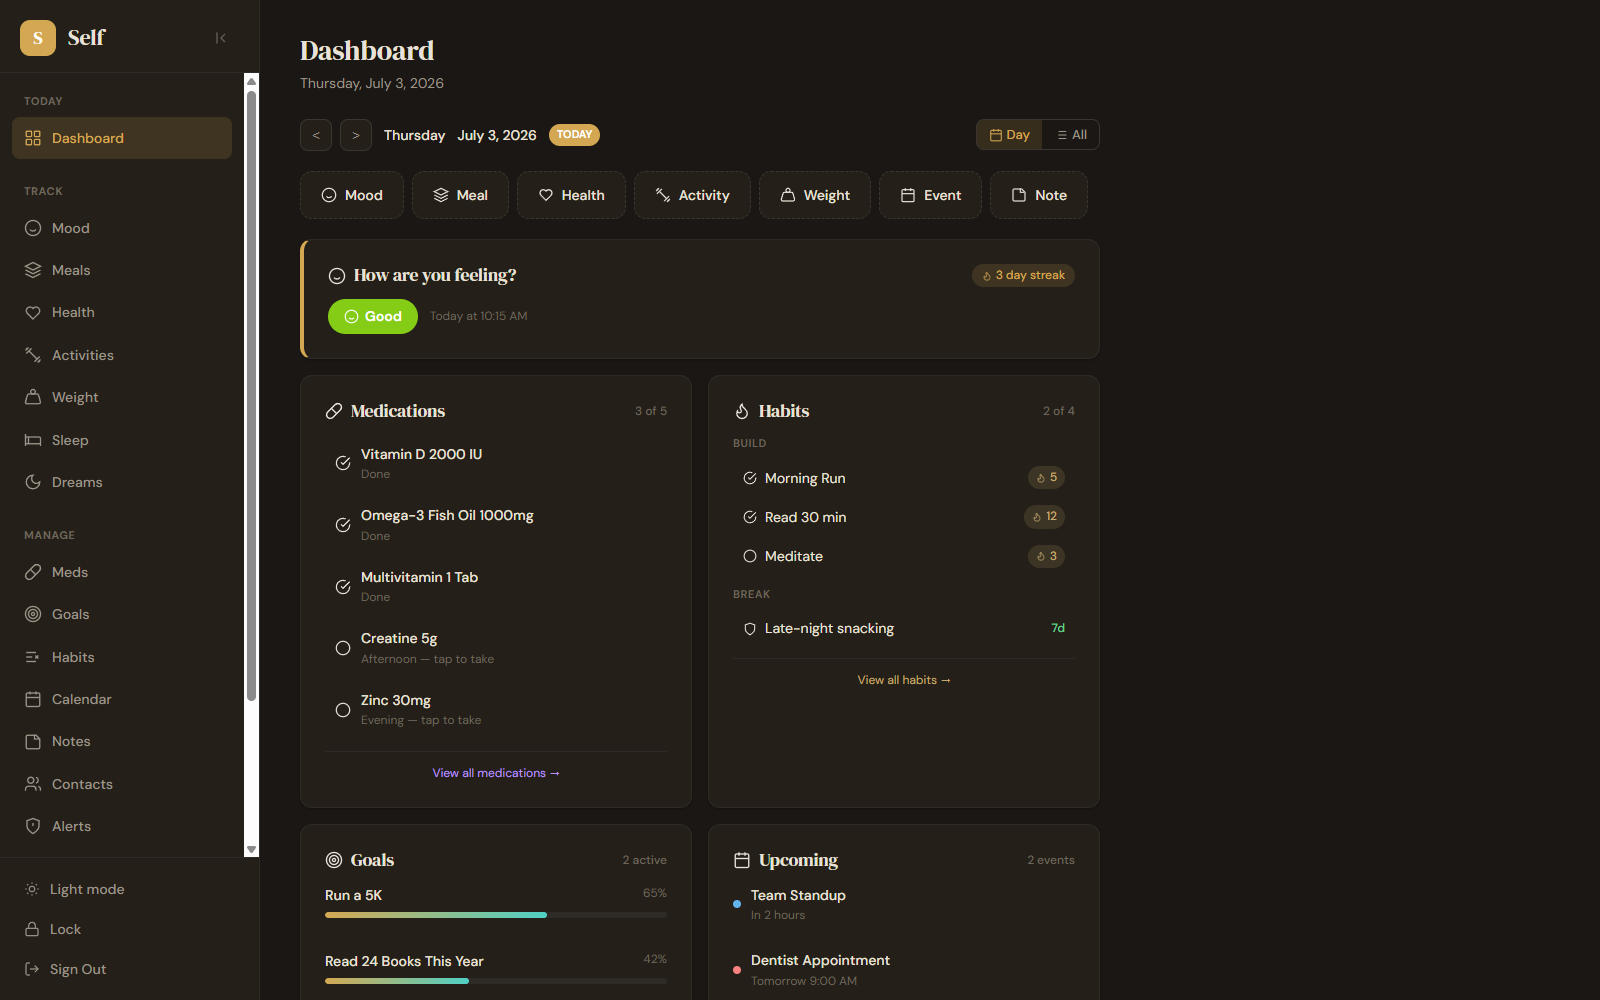The height and width of the screenshot is (1000, 1600).
Task: Open Weight tracker in sidebar
Action: coord(122,397)
